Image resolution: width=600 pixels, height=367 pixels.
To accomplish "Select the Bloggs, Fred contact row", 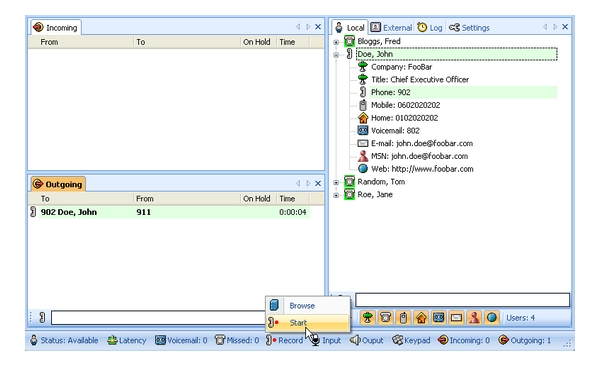I will pyautogui.click(x=379, y=41).
